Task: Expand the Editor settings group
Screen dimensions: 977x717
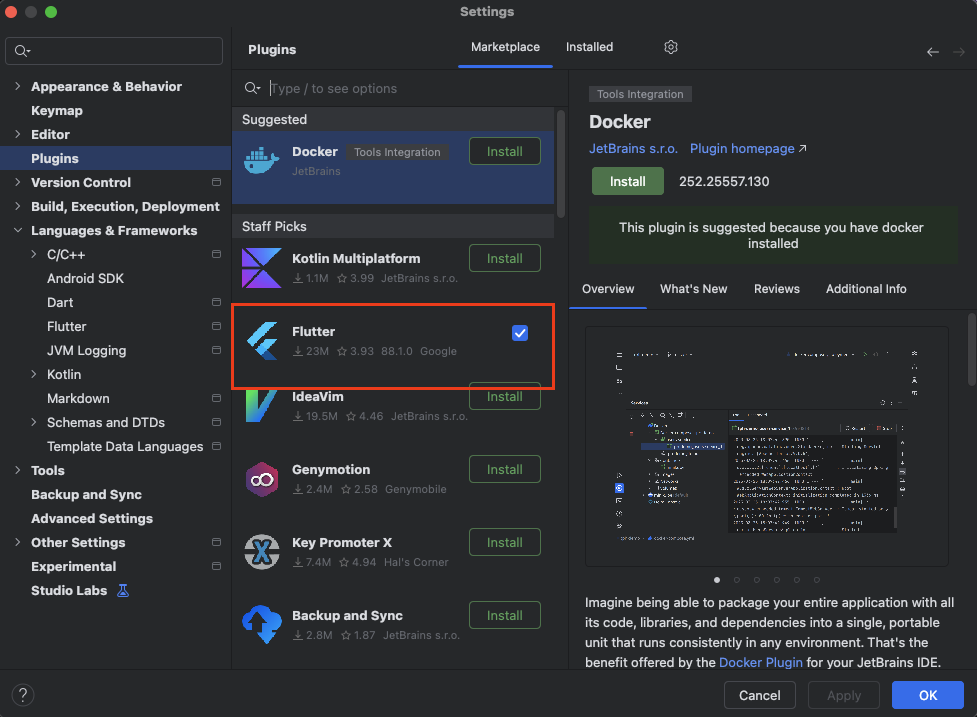Action: (x=17, y=135)
